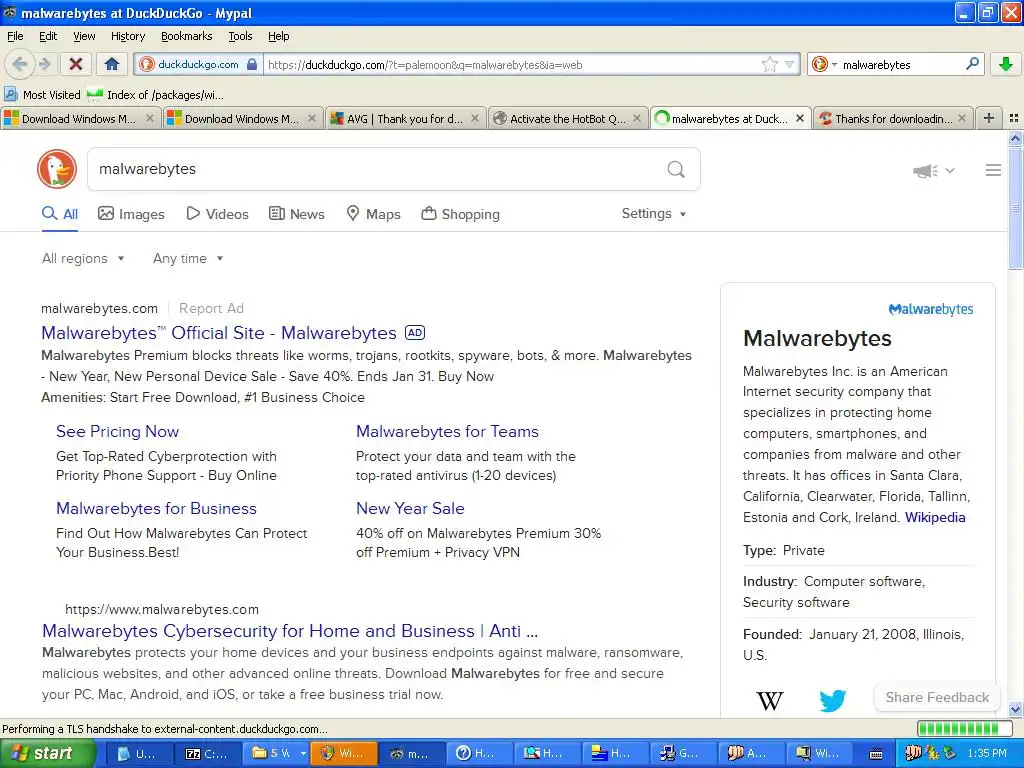1024x768 pixels.
Task: Switch to the Maps results tab
Action: click(373, 214)
